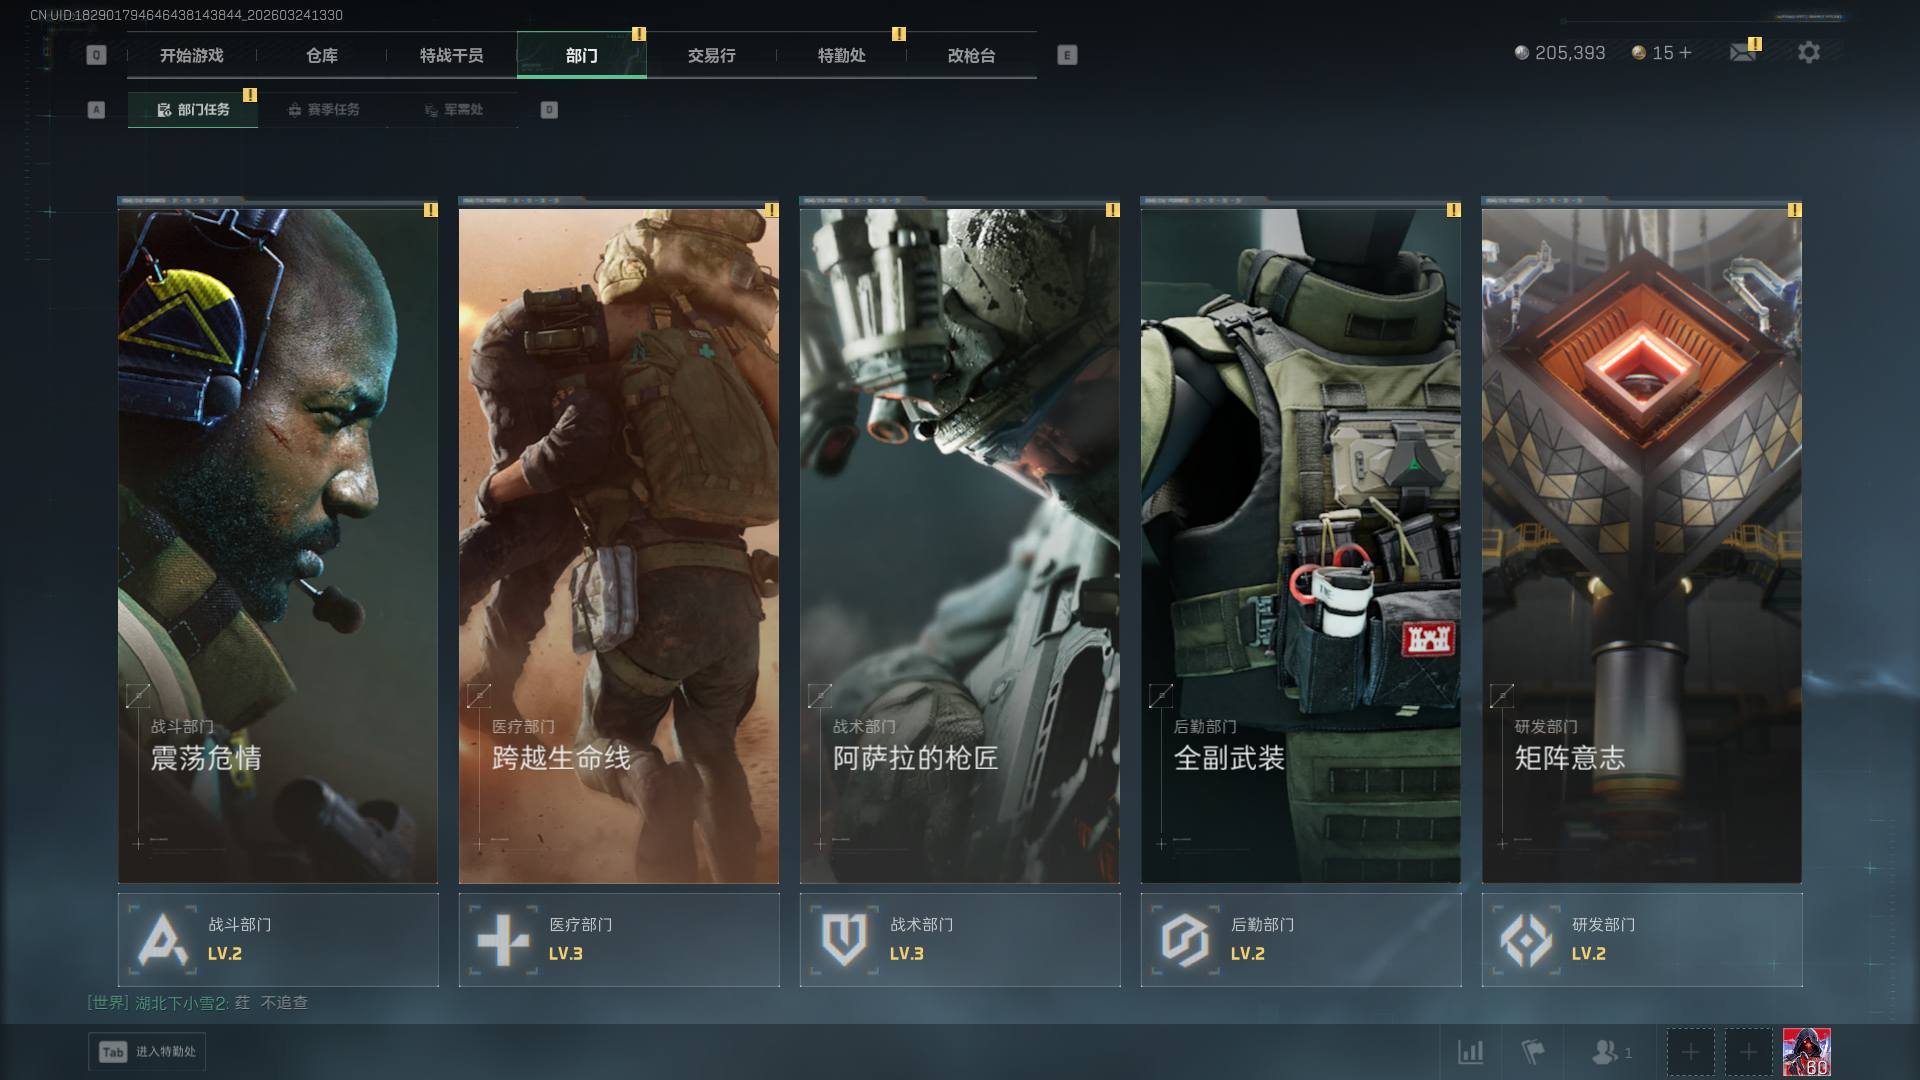Click the 医疗部门 cross emblem icon
The width and height of the screenshot is (1920, 1080).
(503, 940)
